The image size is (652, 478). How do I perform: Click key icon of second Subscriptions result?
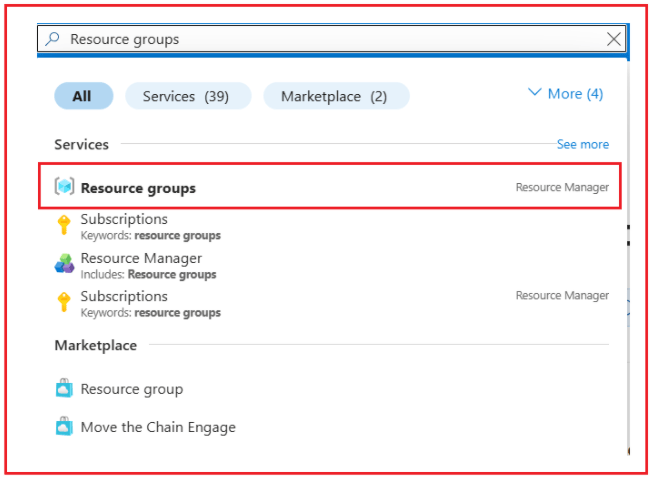tap(64, 302)
